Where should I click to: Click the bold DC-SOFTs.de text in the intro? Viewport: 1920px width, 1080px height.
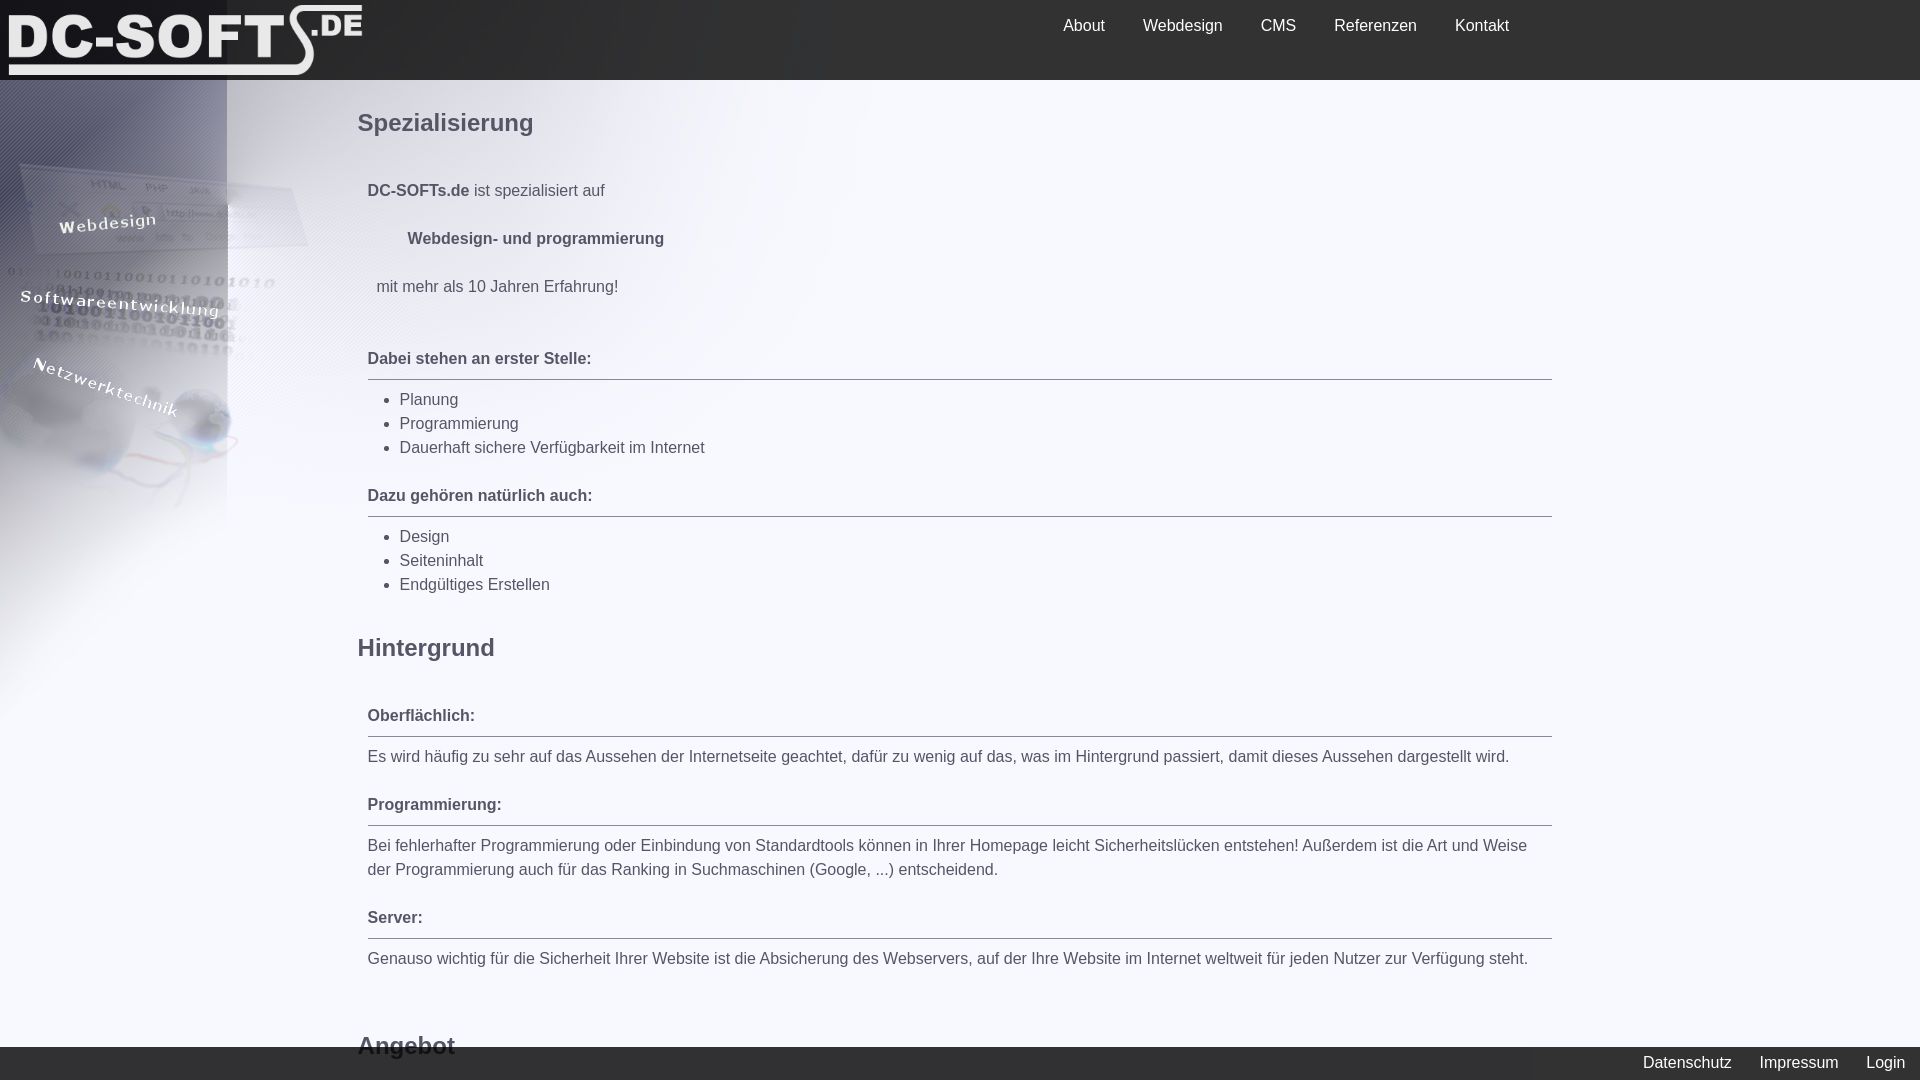(x=418, y=191)
